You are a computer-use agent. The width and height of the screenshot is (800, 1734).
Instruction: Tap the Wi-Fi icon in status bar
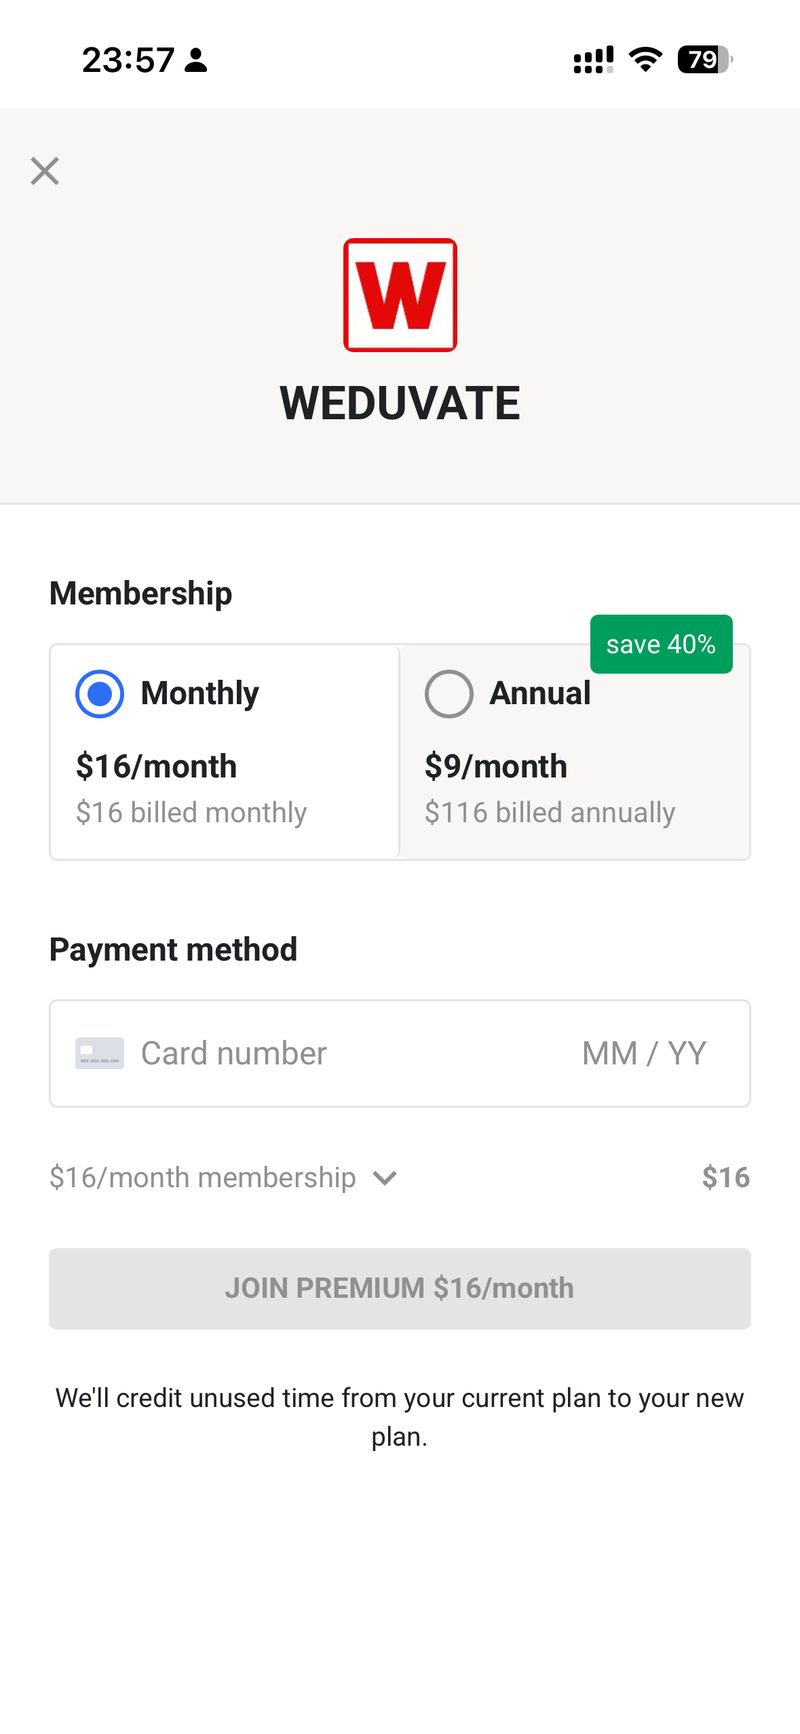(646, 60)
